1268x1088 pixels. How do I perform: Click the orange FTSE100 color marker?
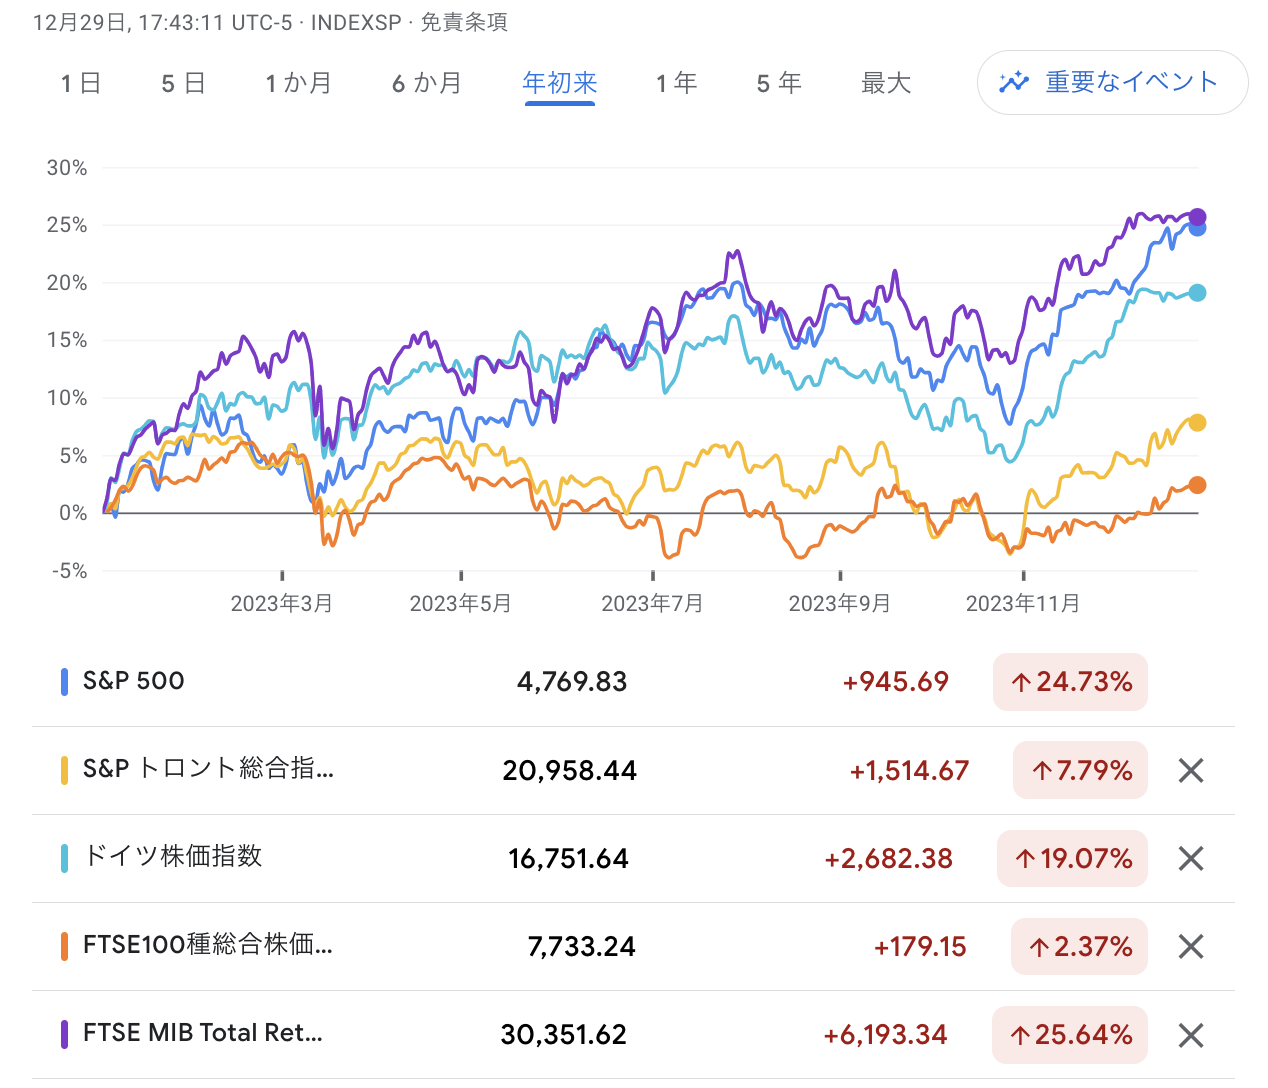point(64,946)
